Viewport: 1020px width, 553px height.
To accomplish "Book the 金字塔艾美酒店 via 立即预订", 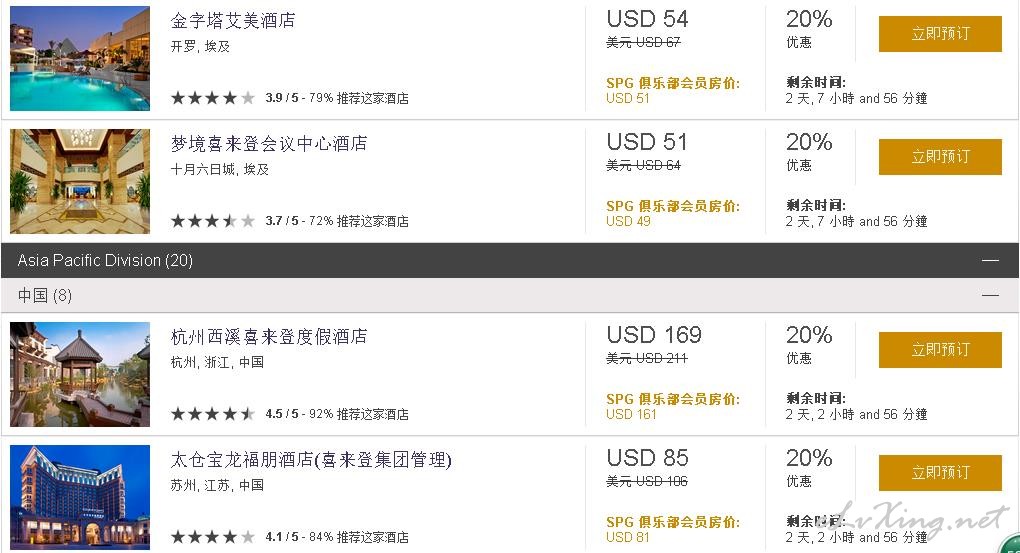I will tap(940, 34).
